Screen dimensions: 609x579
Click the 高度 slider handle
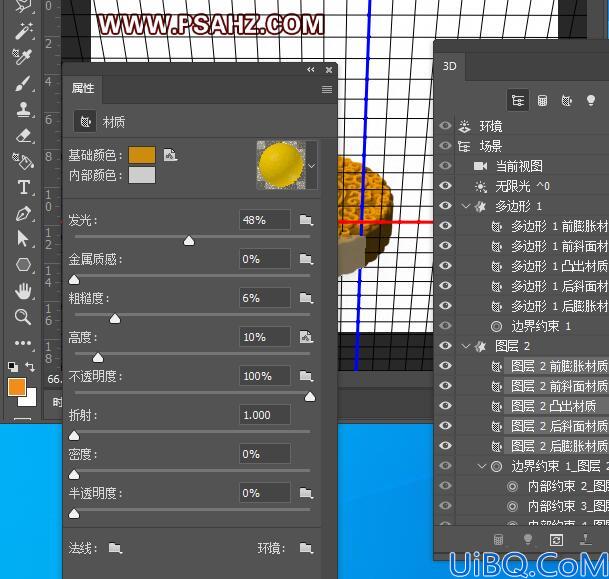coord(98,358)
